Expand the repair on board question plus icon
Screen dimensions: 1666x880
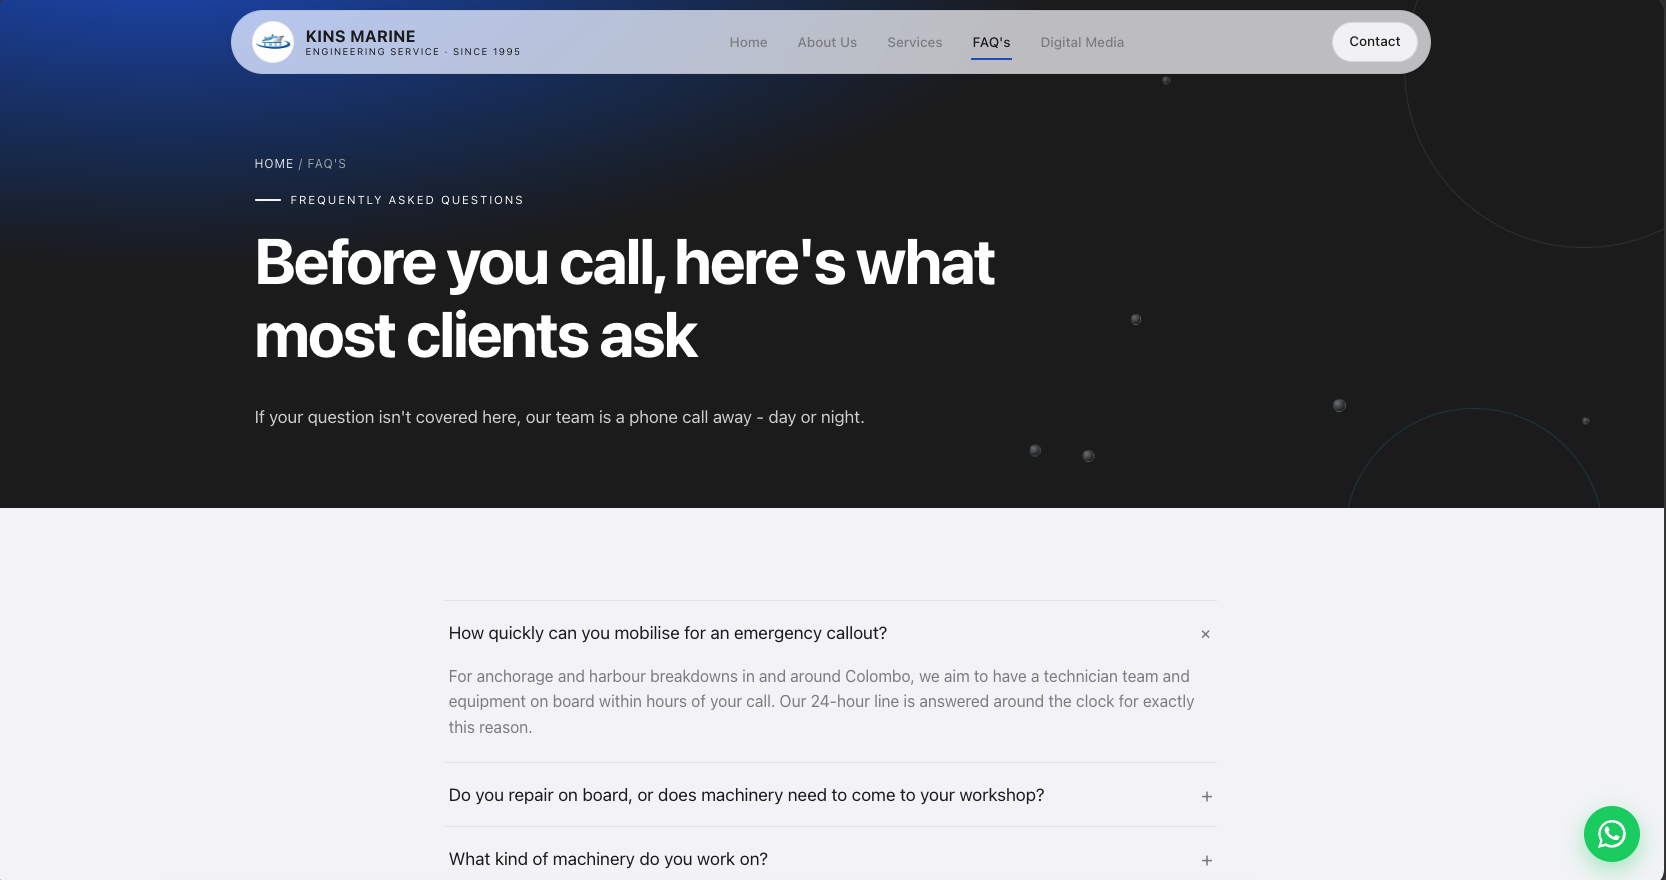point(1207,796)
